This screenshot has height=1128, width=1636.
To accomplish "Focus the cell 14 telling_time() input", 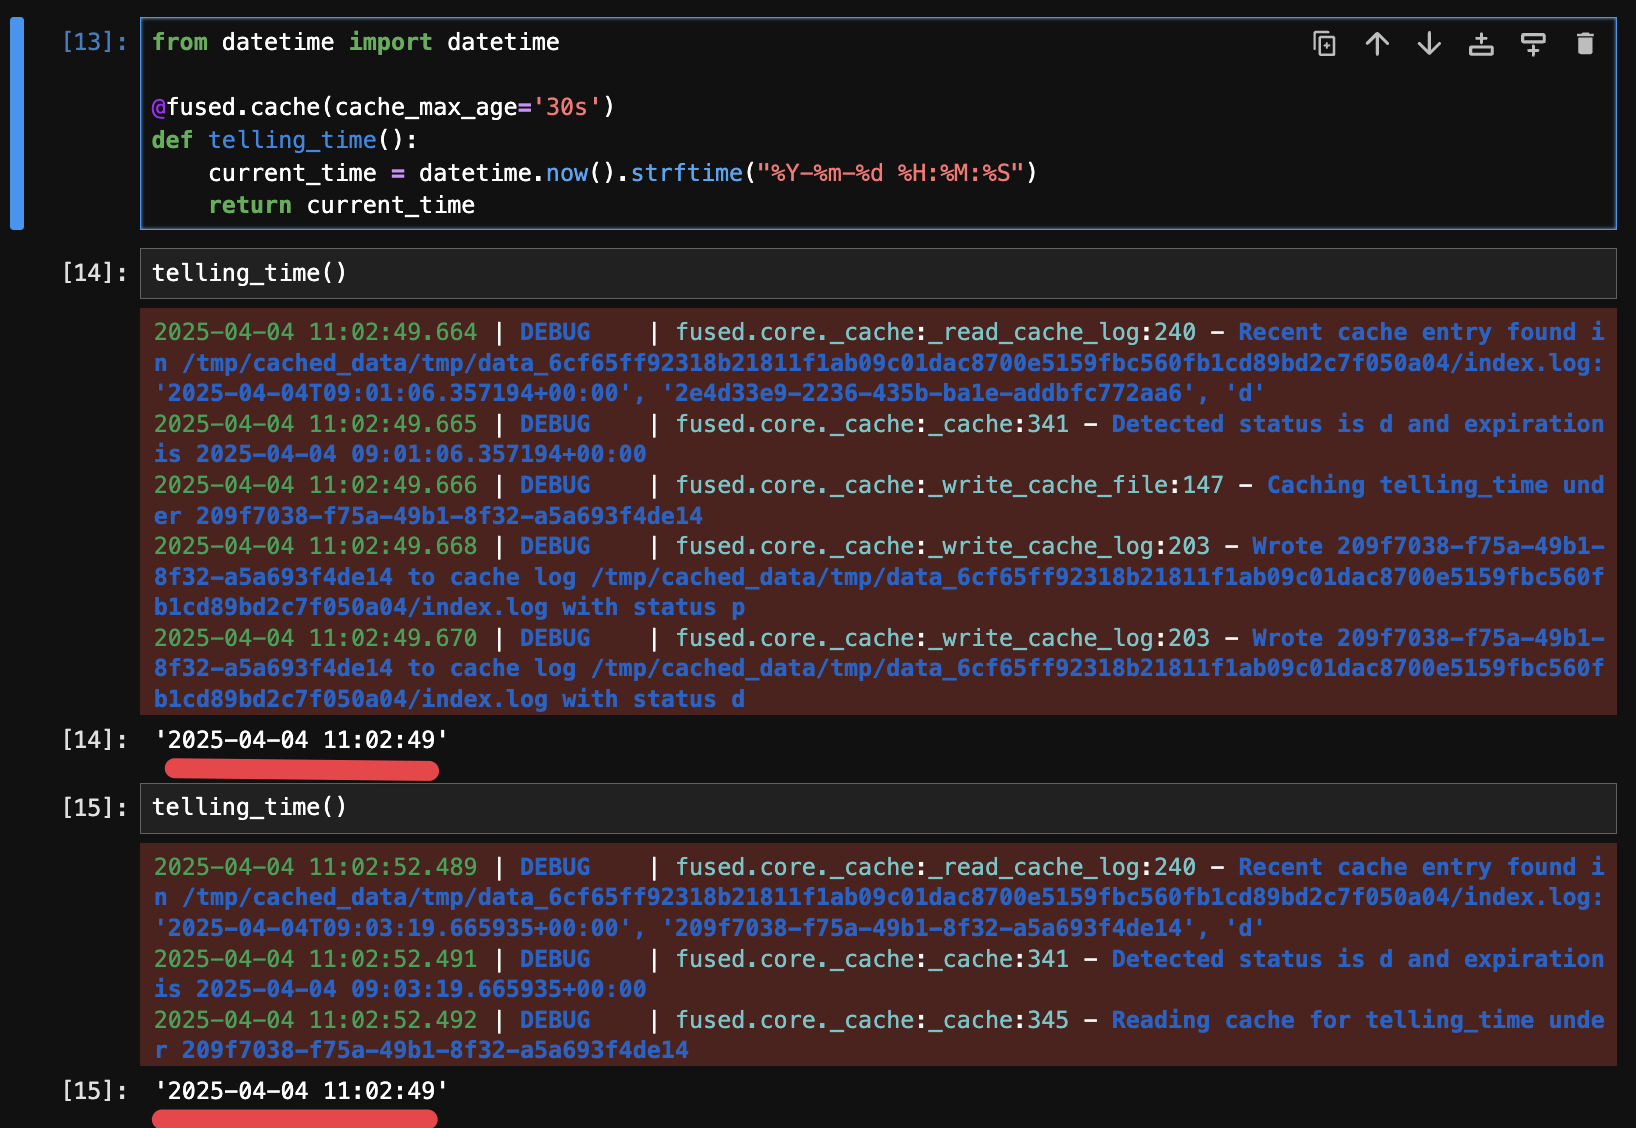I will click(878, 273).
